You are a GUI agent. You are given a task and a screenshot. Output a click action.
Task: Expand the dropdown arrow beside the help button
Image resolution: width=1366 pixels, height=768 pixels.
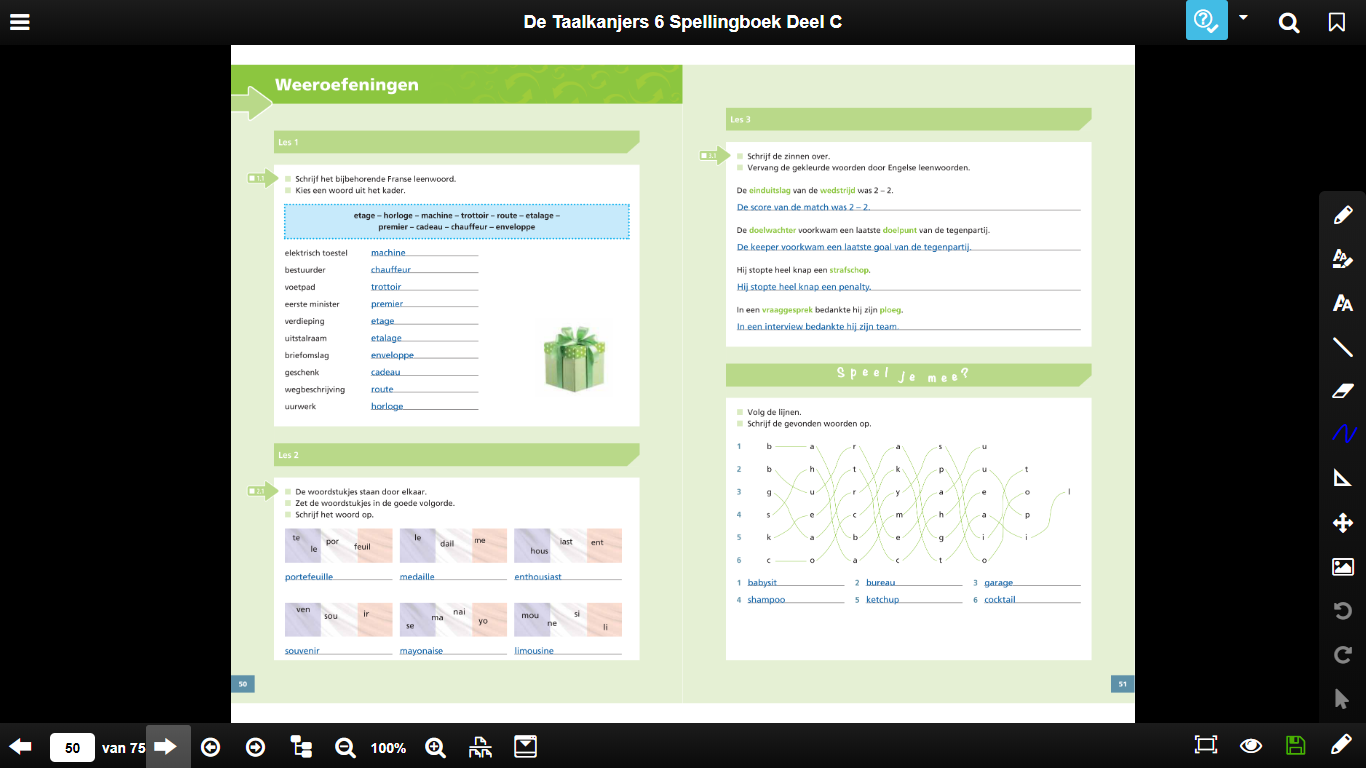pyautogui.click(x=1243, y=17)
